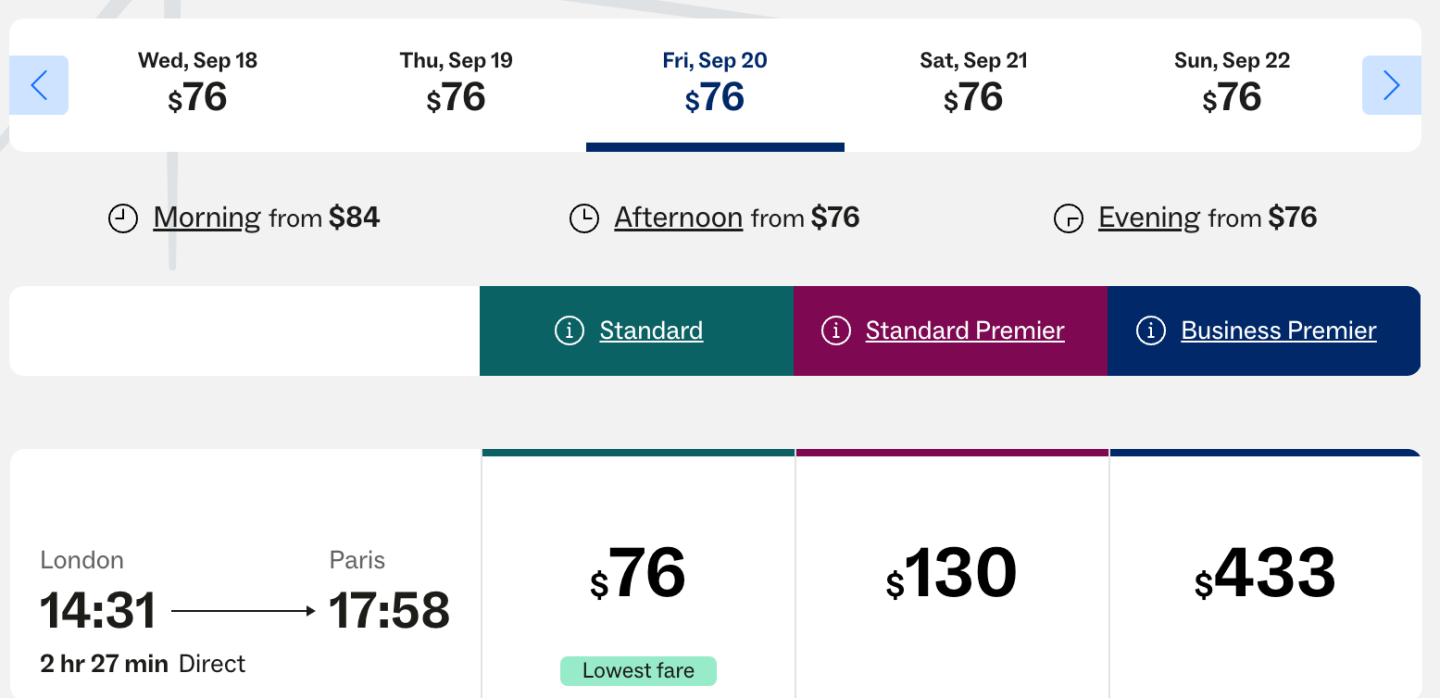Viewport: 1440px width, 698px height.
Task: Select the Wed, Sep 18 date tab
Action: (x=198, y=84)
